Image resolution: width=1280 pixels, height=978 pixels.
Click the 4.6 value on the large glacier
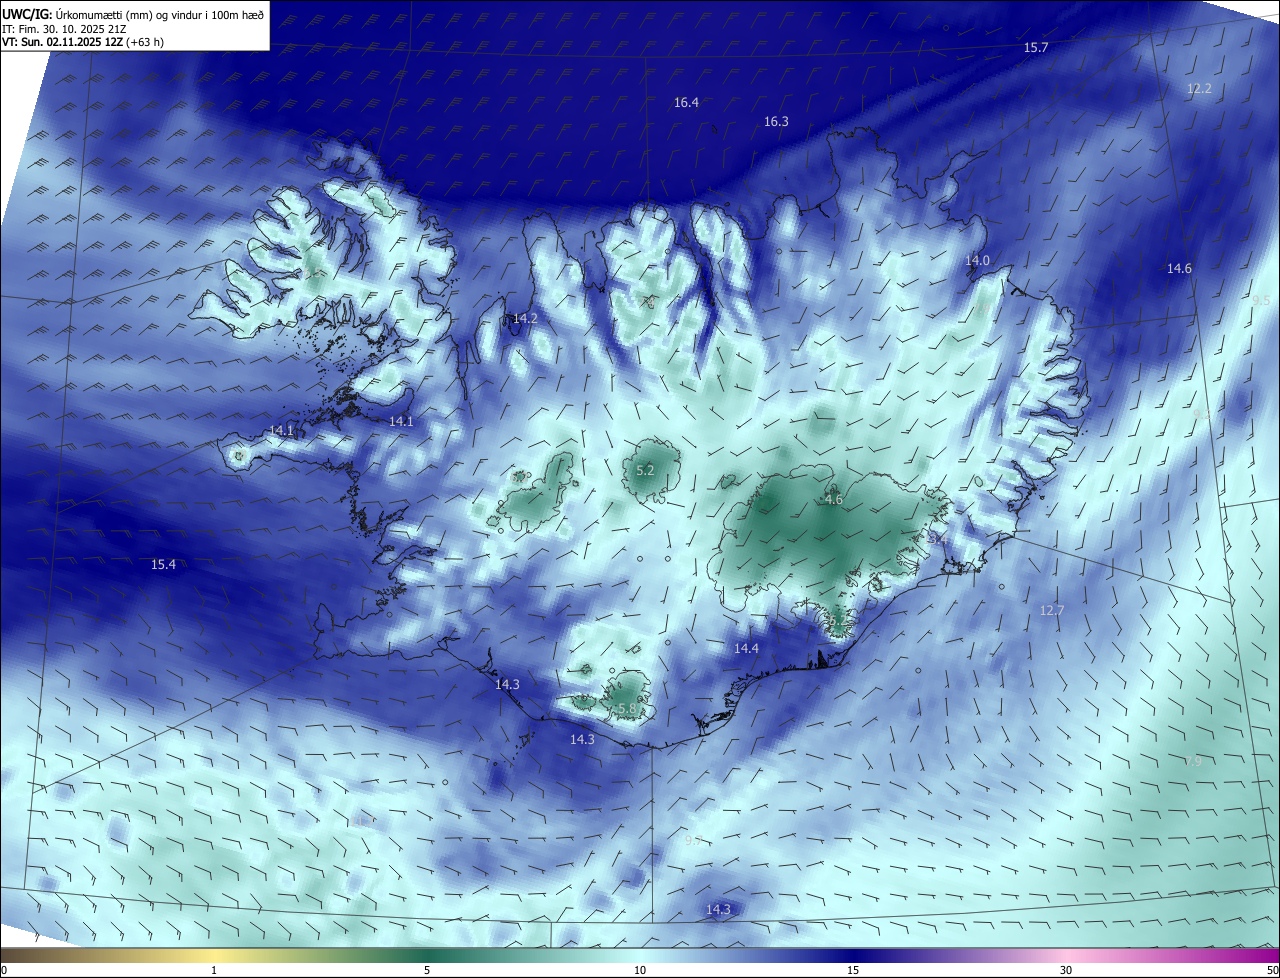(834, 499)
